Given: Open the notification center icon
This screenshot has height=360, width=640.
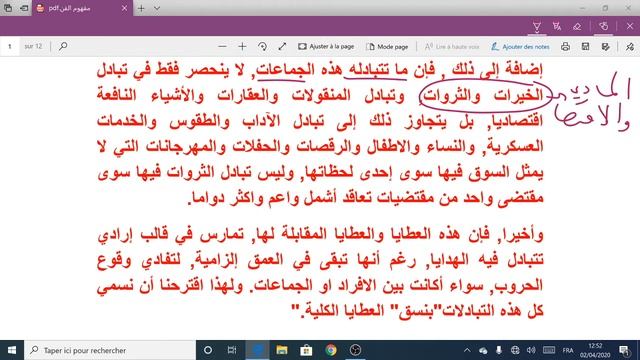Looking at the screenshot, I should 624,350.
